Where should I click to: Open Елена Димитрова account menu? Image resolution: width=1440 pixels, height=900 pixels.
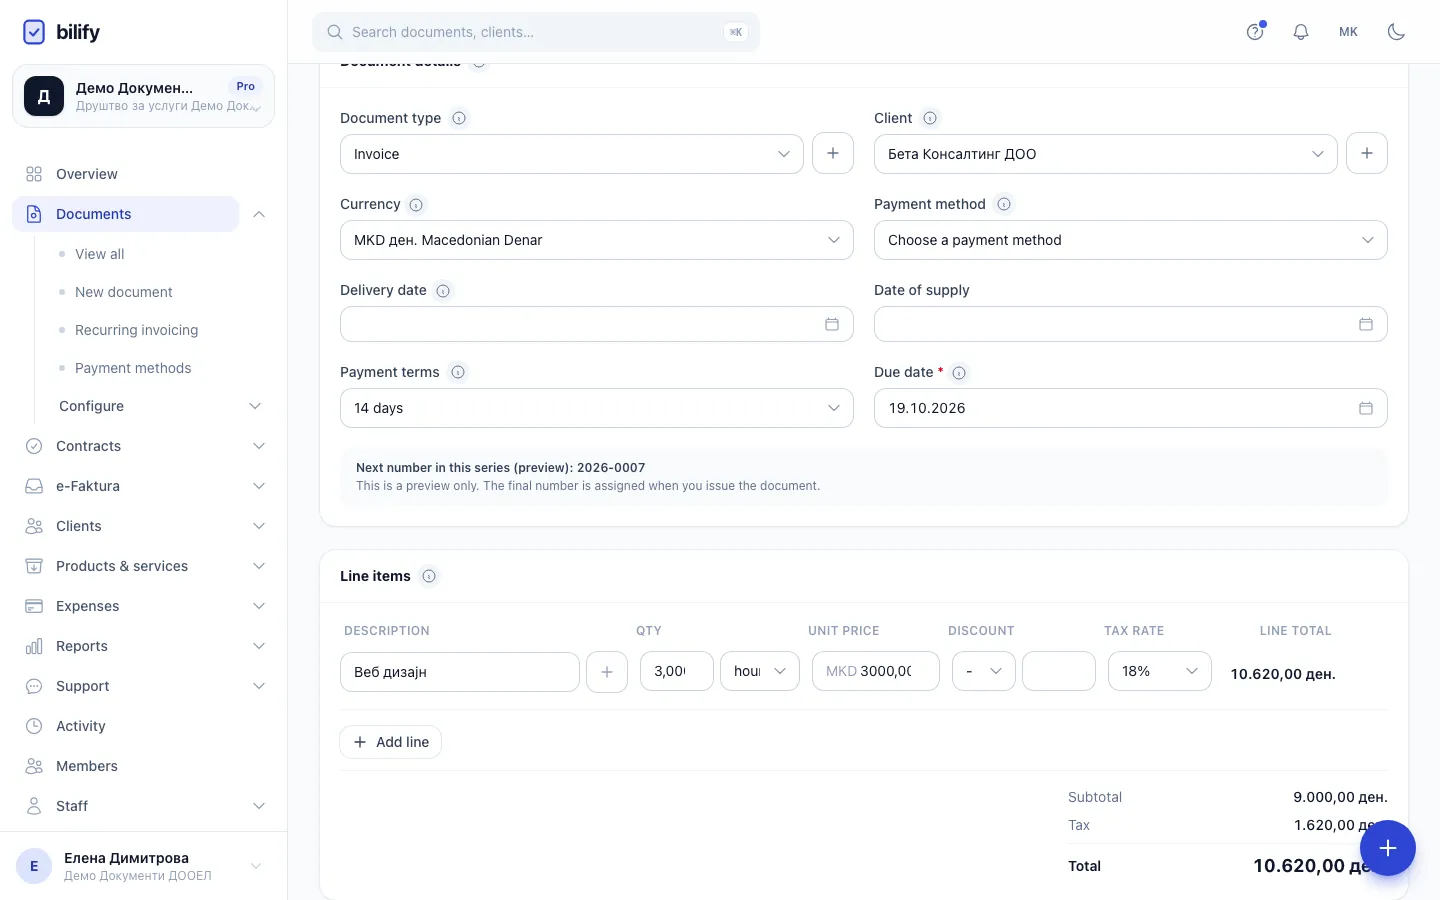point(143,866)
